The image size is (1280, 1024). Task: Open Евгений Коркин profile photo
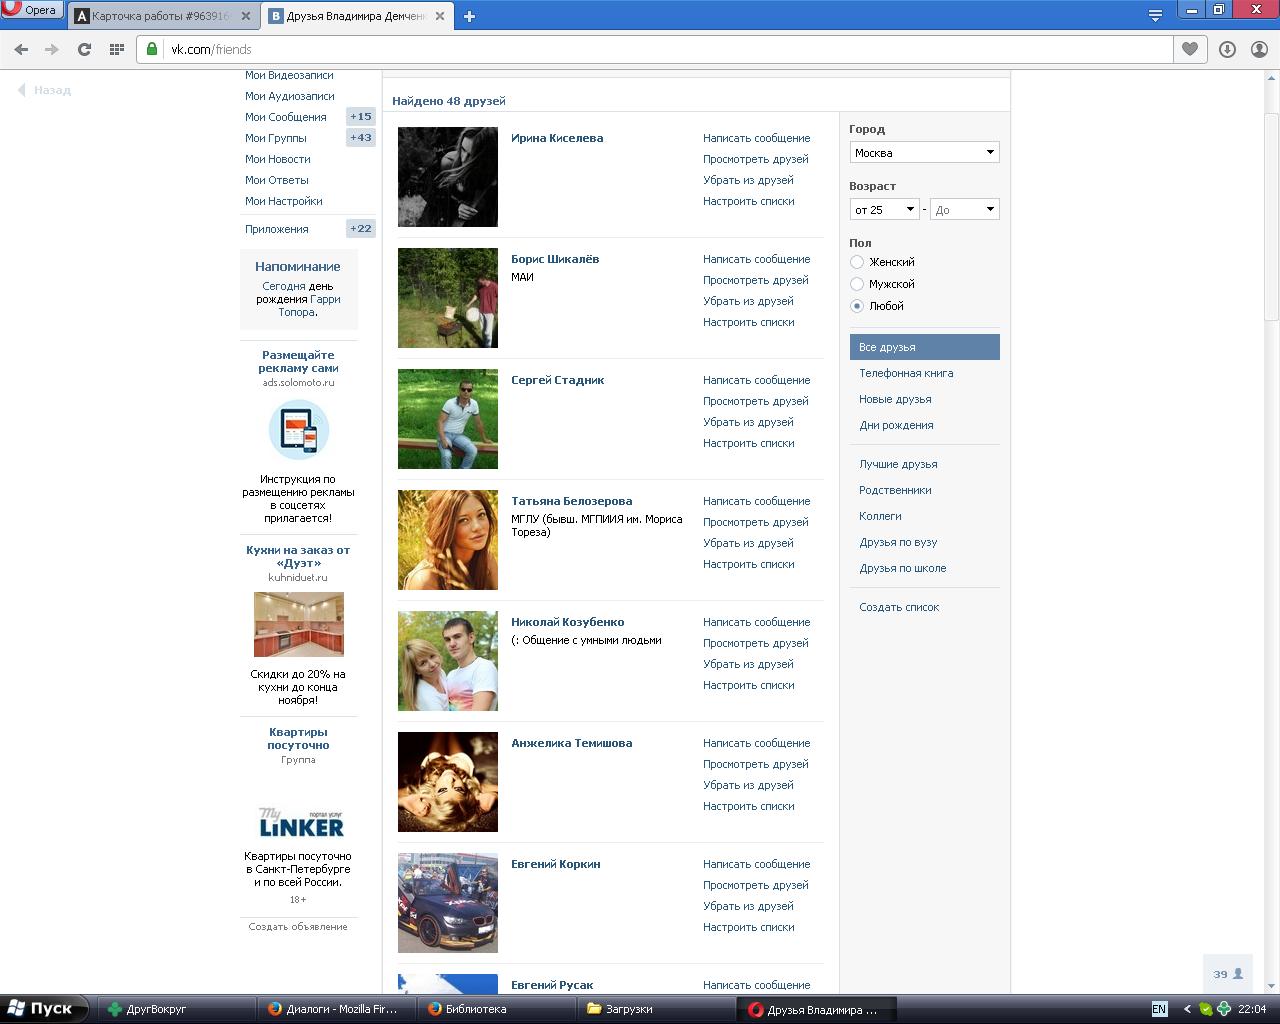(448, 903)
